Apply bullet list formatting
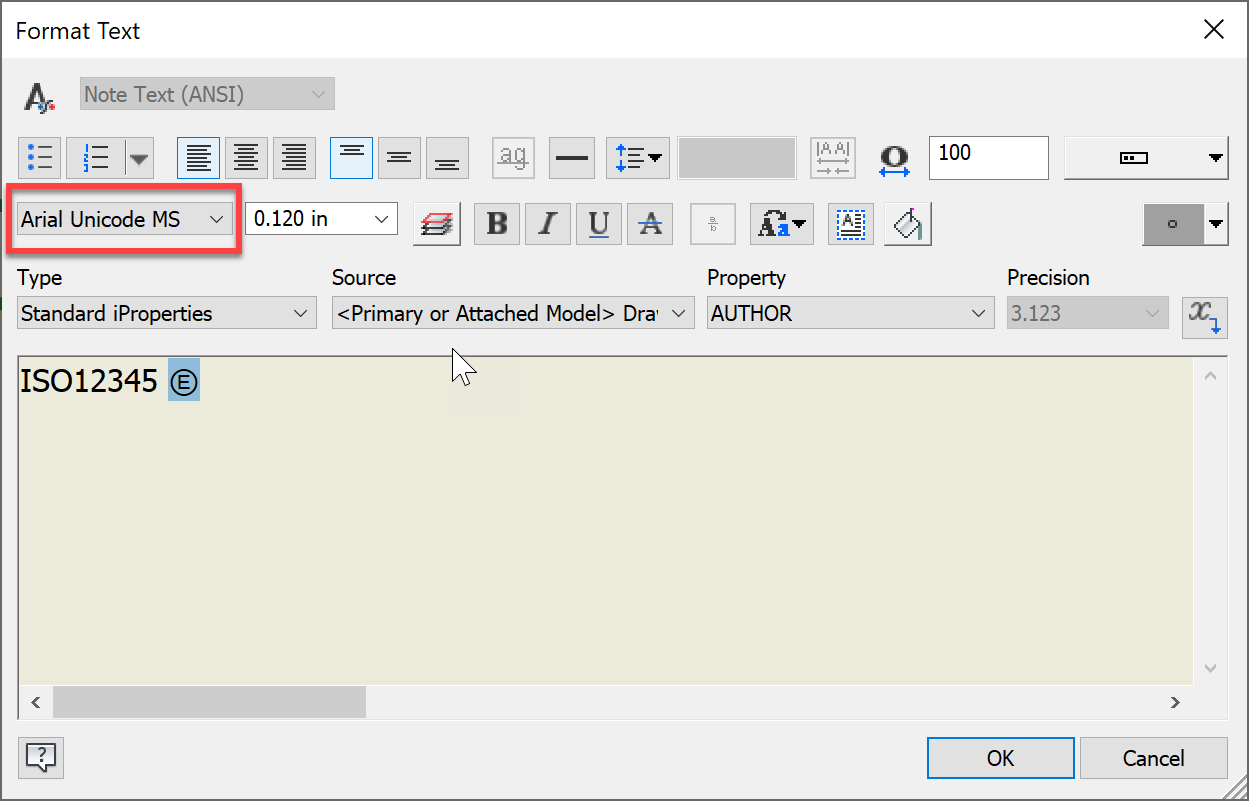This screenshot has width=1249, height=801. pyautogui.click(x=40, y=158)
